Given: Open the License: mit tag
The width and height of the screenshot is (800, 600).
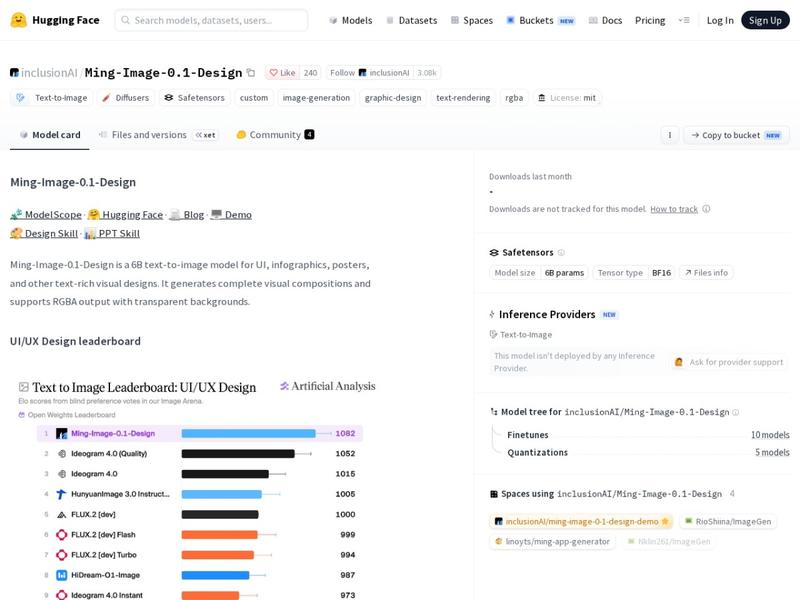Looking at the screenshot, I should pos(567,97).
